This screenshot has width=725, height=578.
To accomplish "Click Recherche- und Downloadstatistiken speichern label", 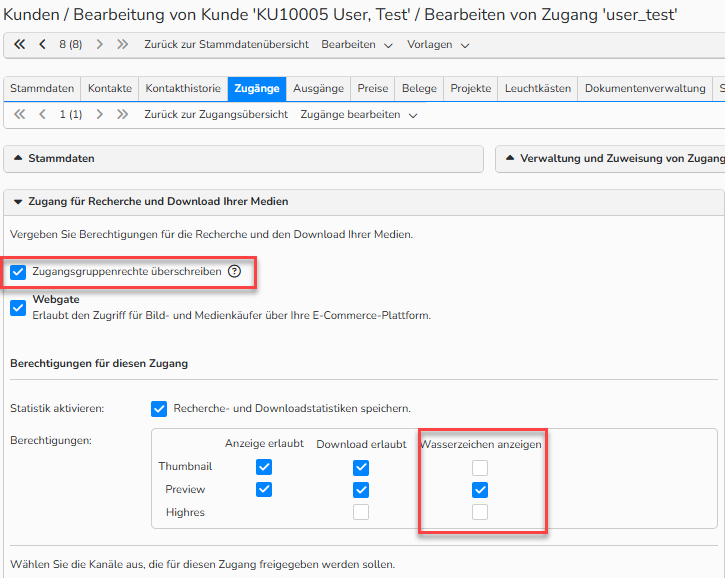I will pyautogui.click(x=292, y=409).
